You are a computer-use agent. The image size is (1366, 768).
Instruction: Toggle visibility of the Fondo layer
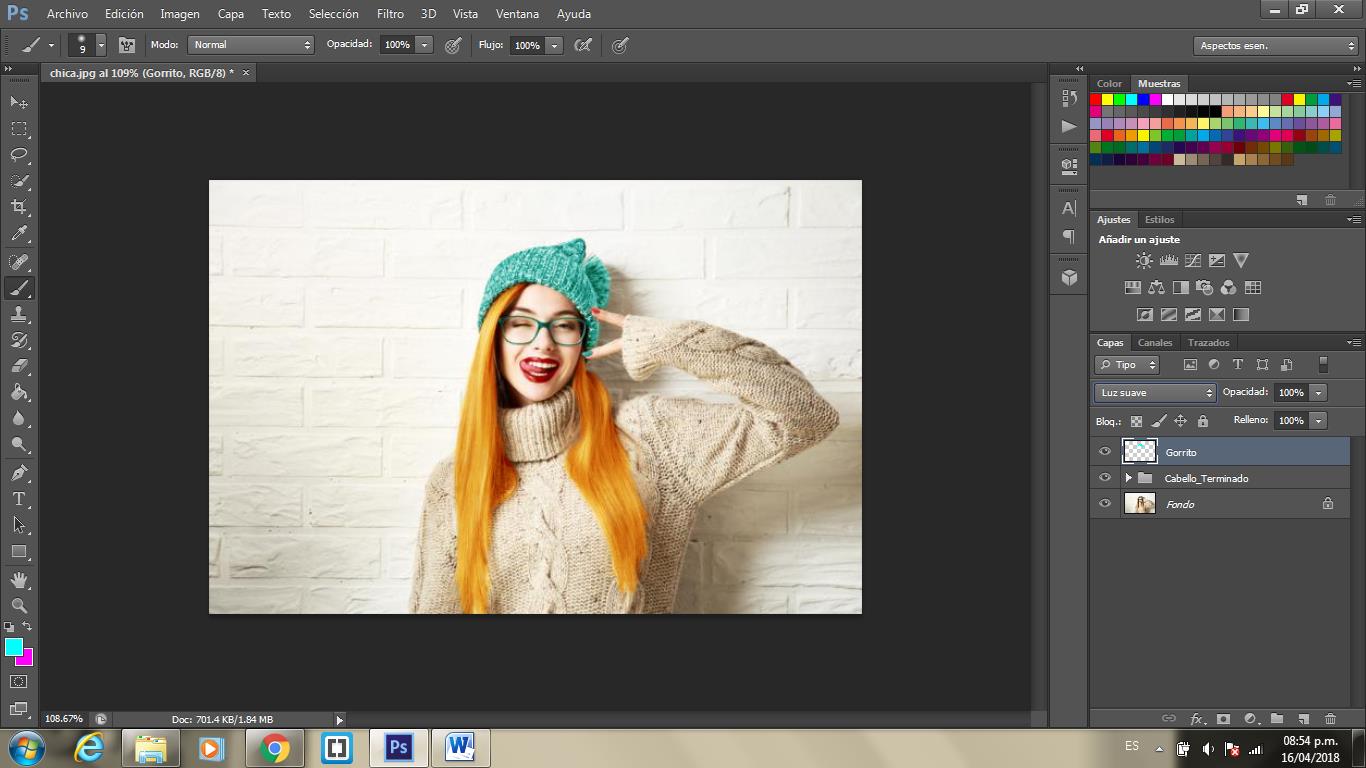pos(1105,504)
